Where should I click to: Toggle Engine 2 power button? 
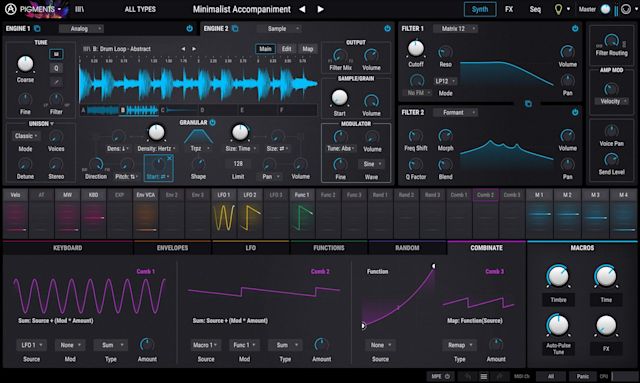click(387, 29)
